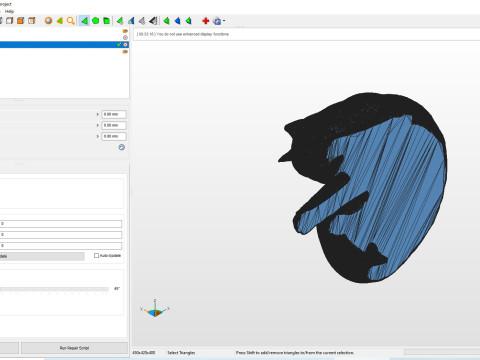Viewport: 480px width, 360px height.
Task: Choose the green pentagon select surfaces tool
Action: pyautogui.click(x=95, y=21)
